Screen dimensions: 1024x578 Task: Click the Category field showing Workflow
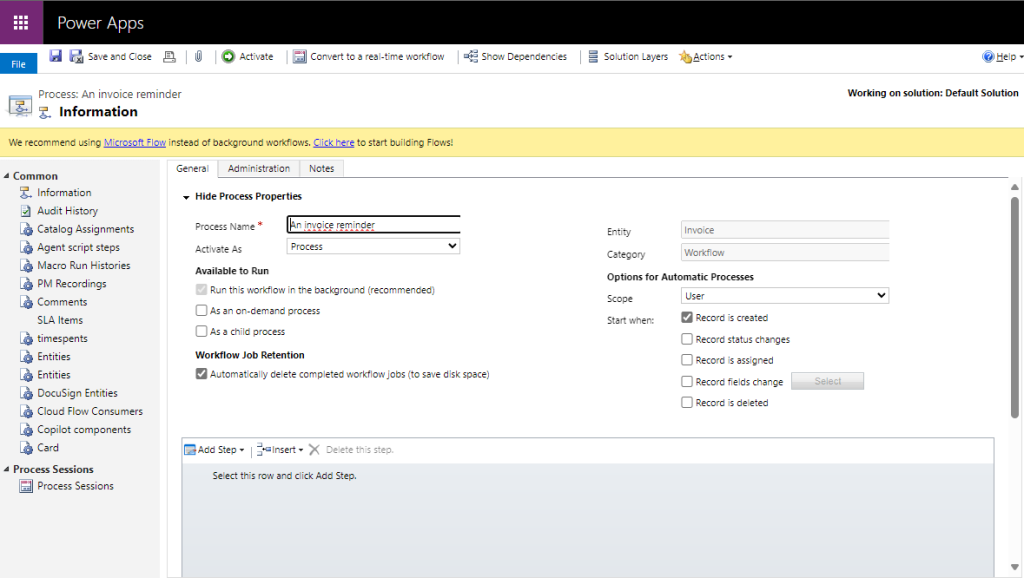[x=784, y=252]
